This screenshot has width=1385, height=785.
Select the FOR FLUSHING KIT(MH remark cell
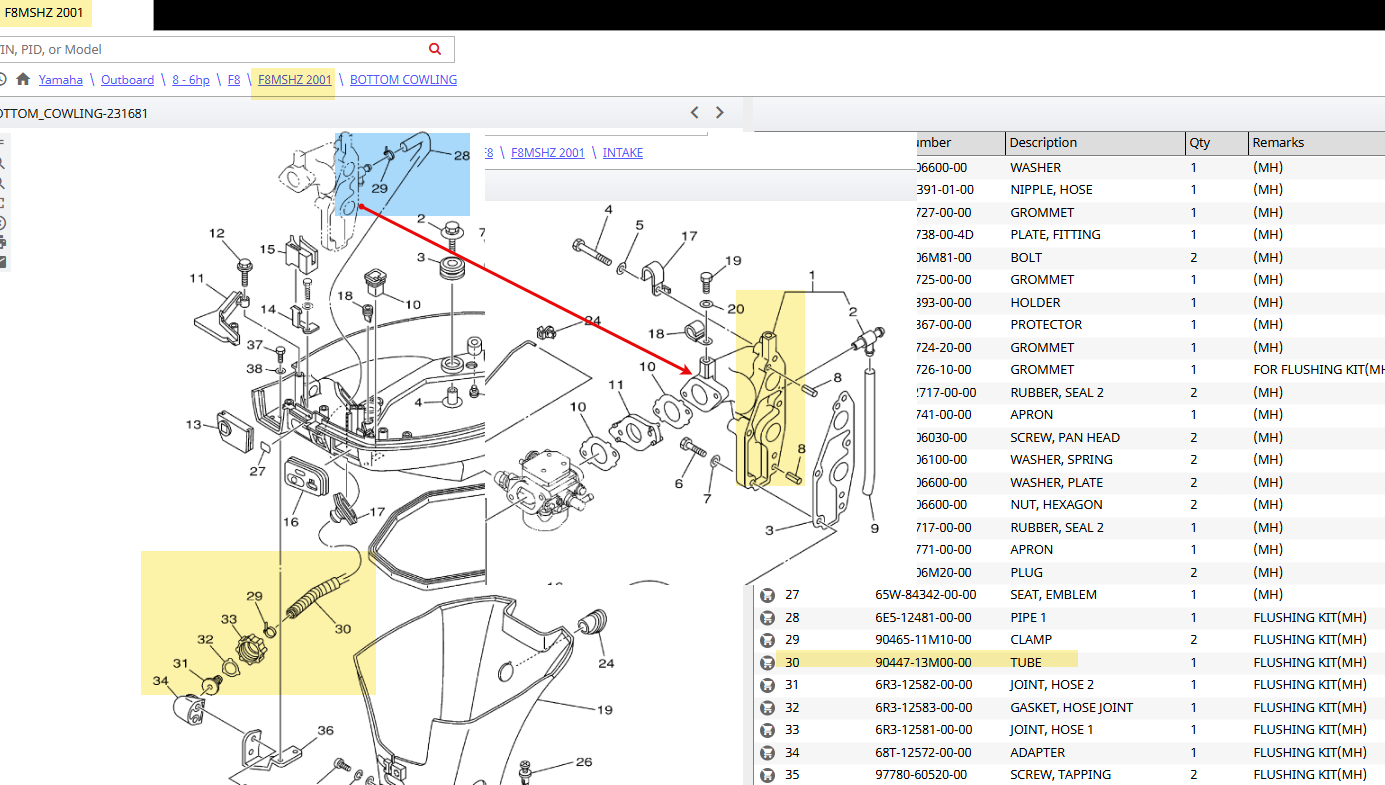point(1318,369)
